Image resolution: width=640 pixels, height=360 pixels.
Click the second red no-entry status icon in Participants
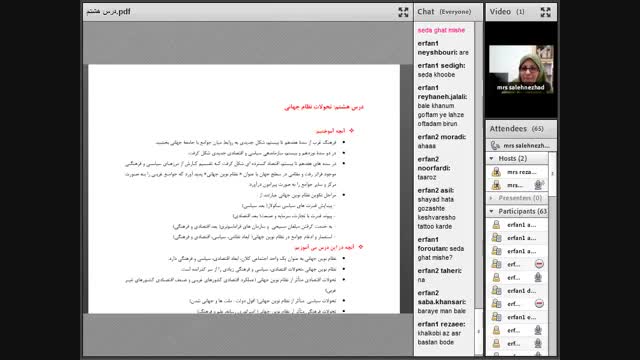(x=539, y=304)
